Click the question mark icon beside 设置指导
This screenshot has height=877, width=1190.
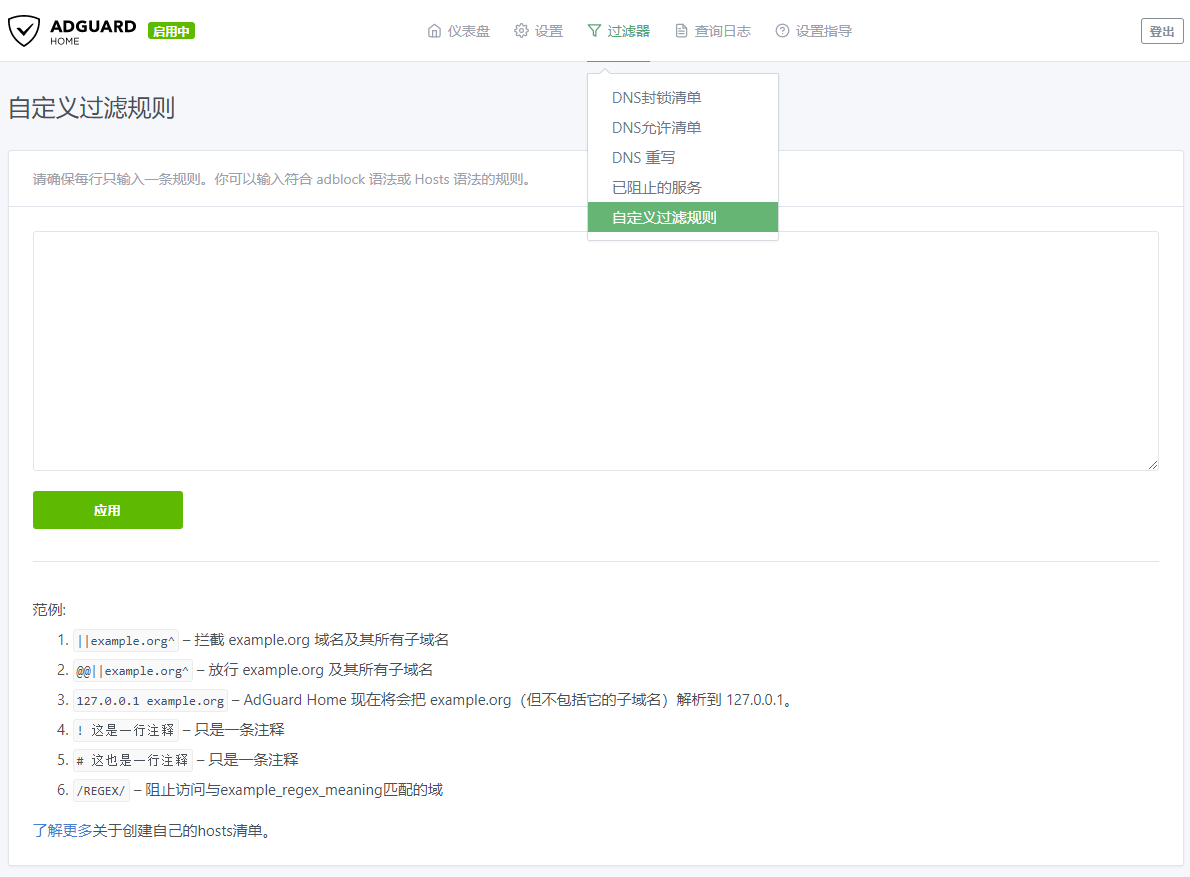tap(782, 31)
